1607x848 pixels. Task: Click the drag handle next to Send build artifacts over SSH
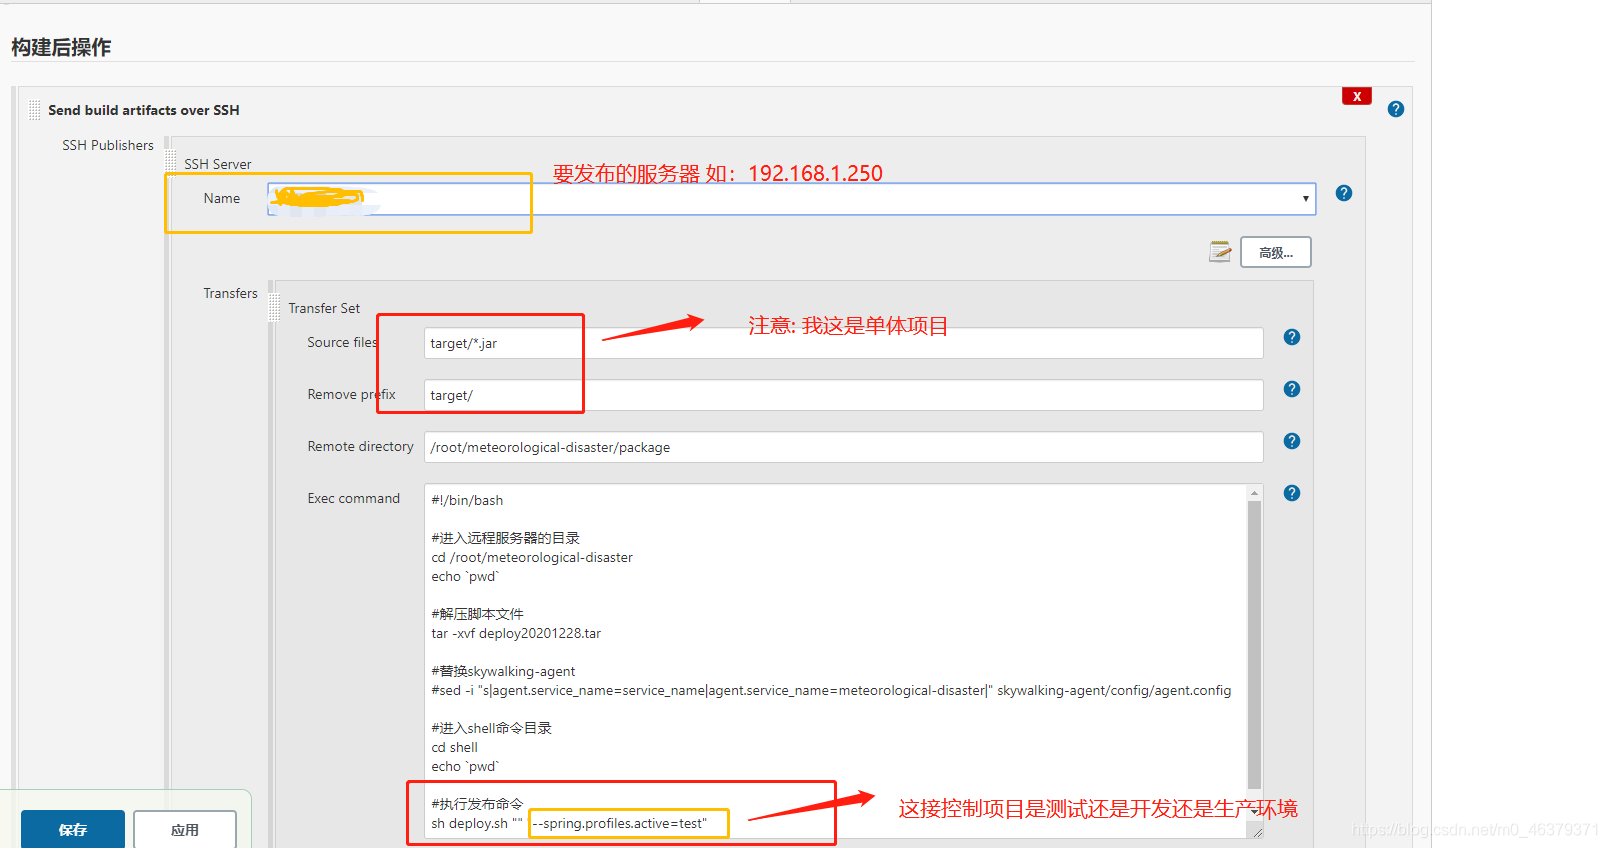click(x=35, y=110)
